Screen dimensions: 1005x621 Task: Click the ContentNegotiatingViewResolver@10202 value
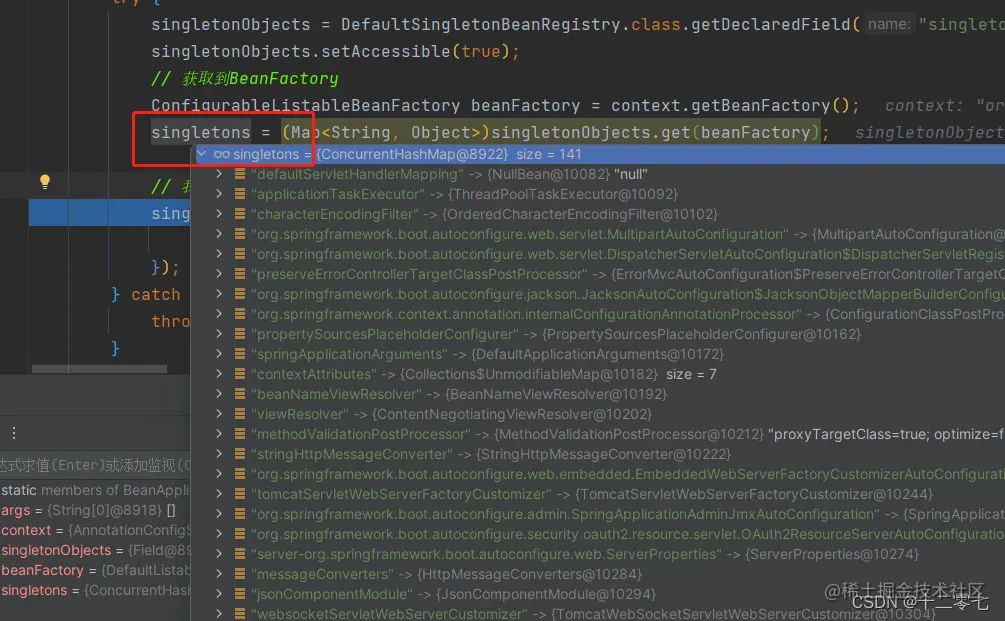click(511, 414)
